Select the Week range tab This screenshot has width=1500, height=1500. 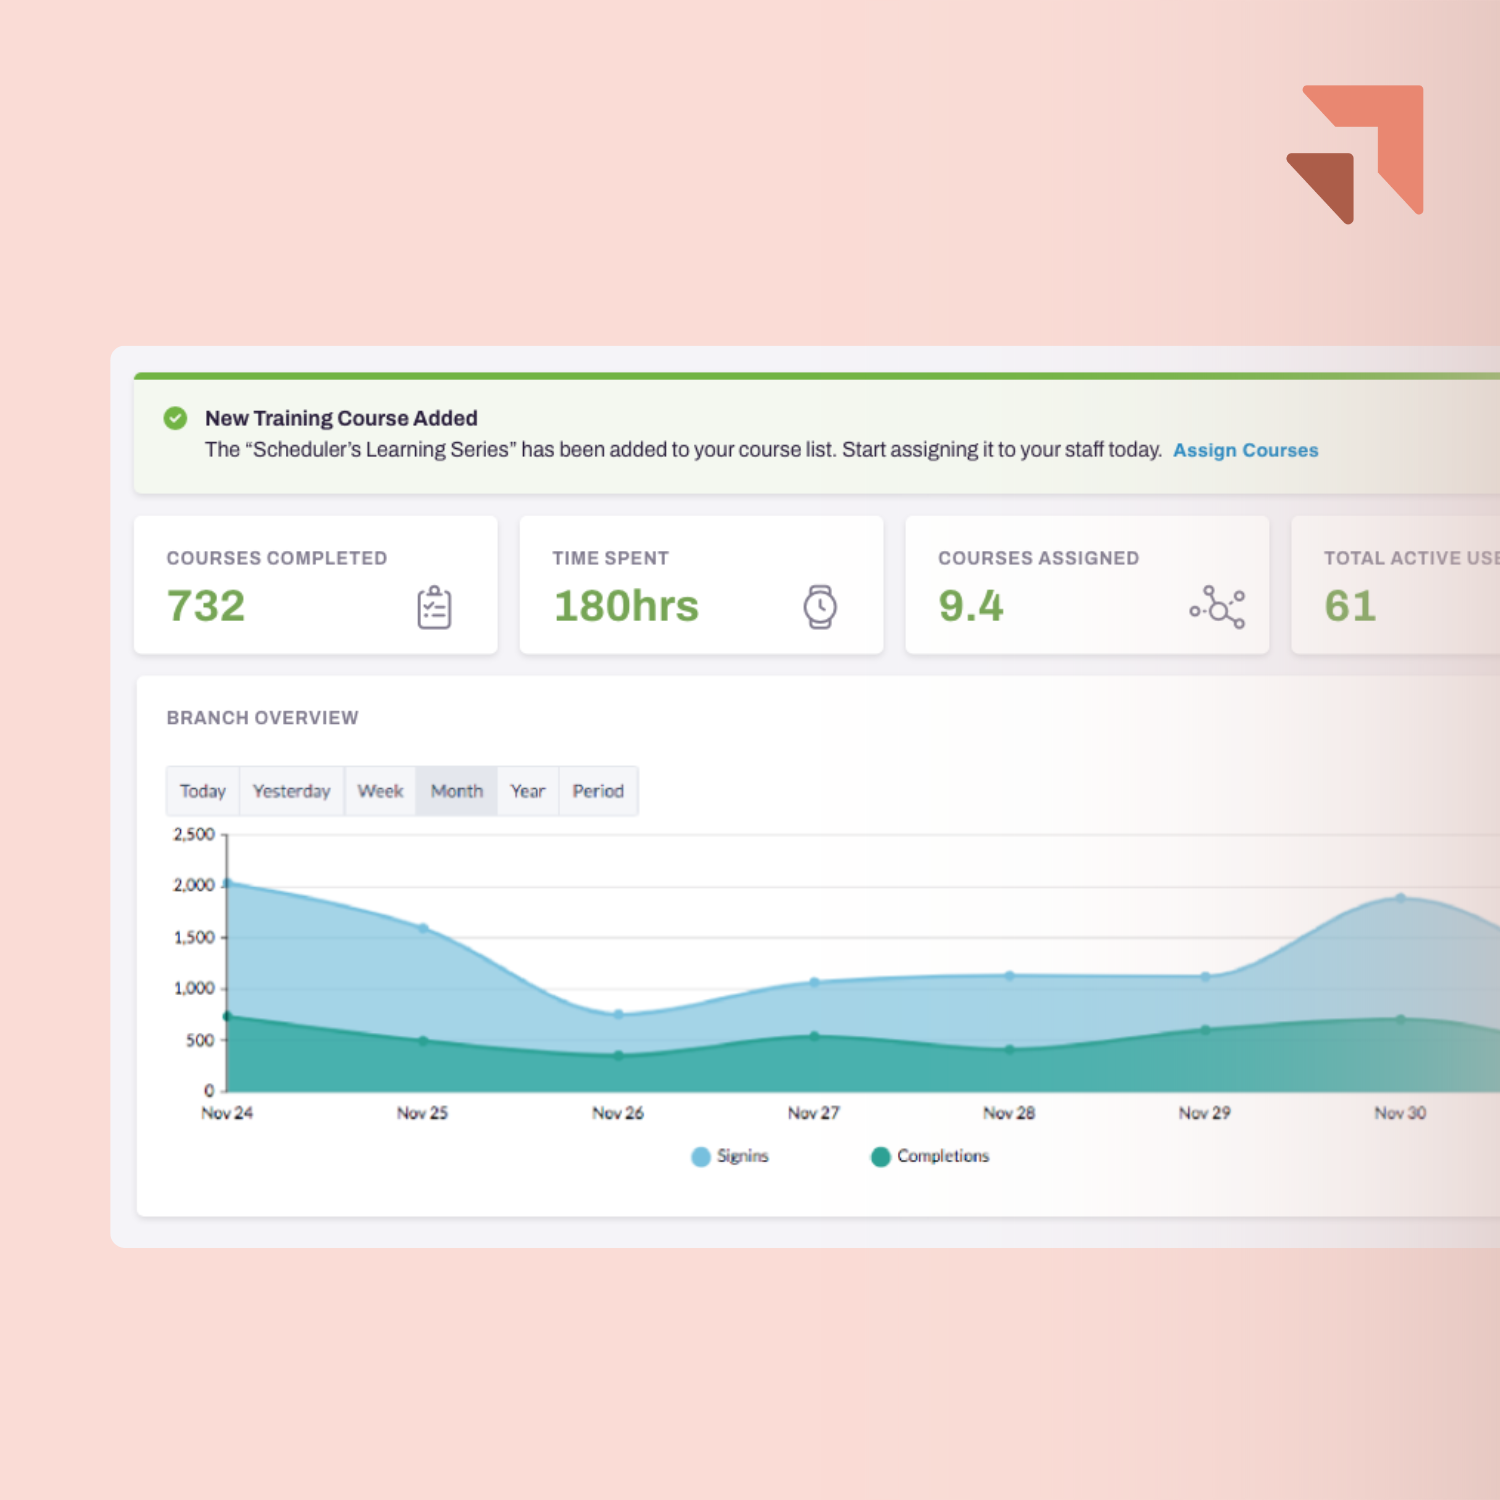[380, 791]
